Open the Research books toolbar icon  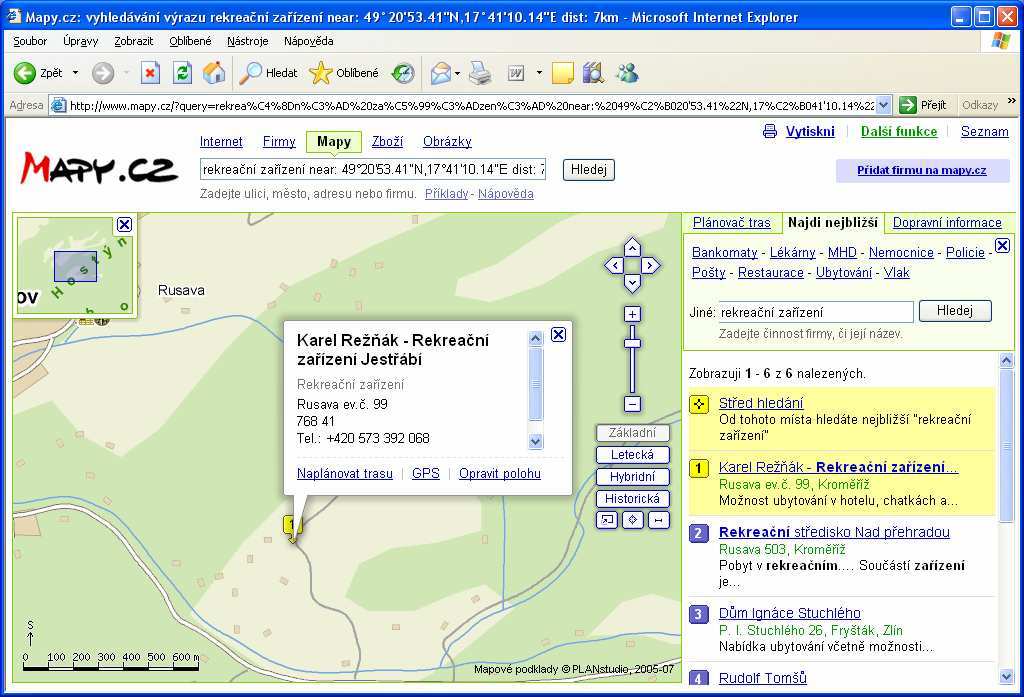pos(594,73)
